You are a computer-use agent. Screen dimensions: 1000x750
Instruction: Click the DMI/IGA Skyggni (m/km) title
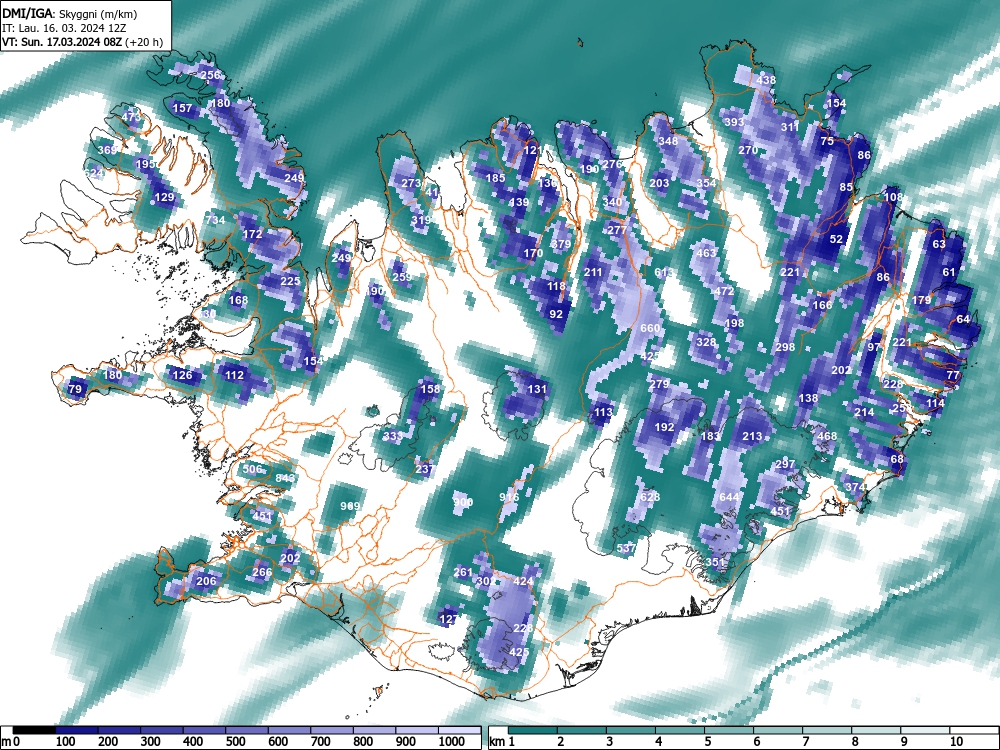coord(70,13)
